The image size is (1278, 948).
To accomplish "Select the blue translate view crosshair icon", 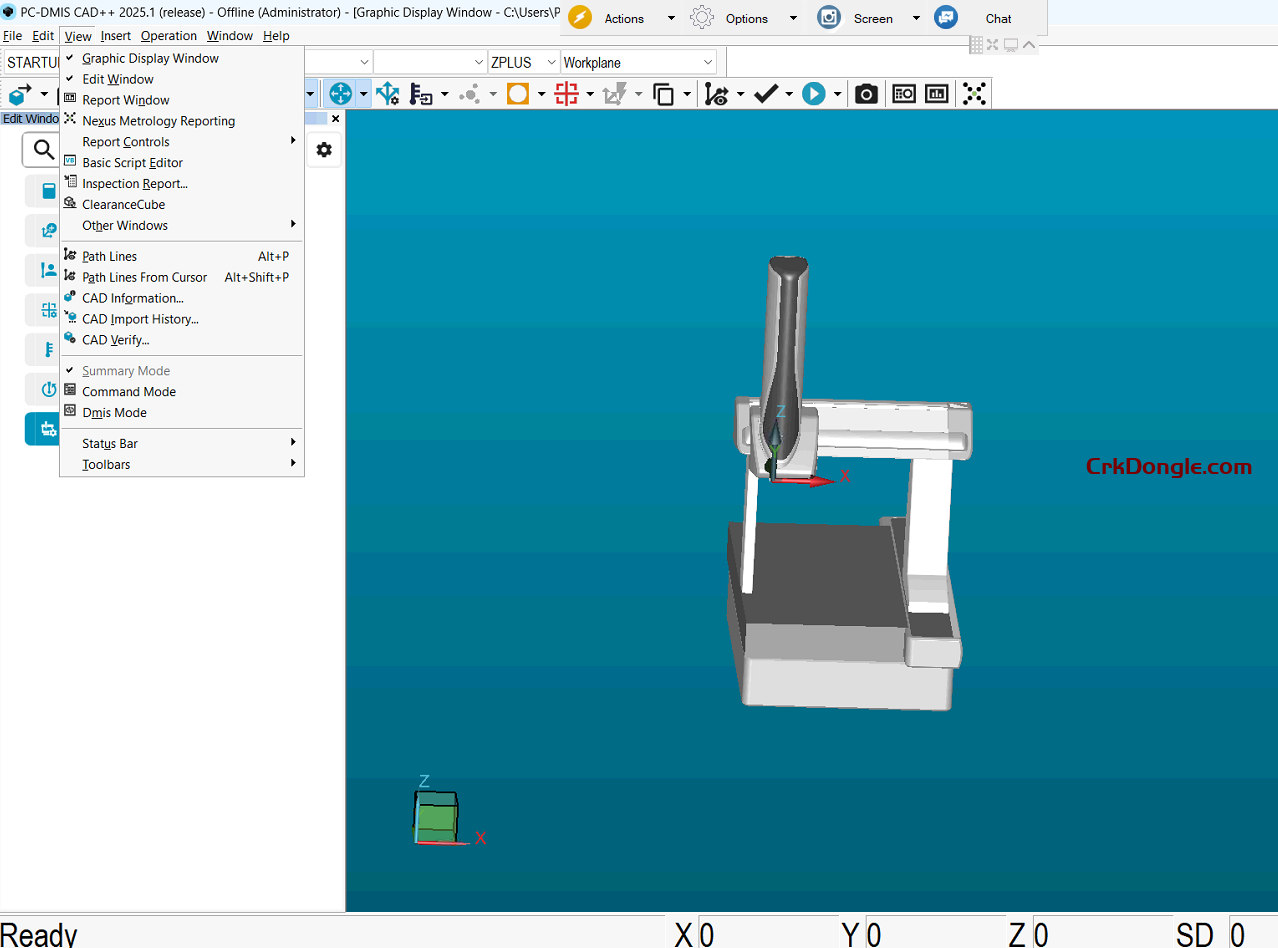I will point(341,93).
